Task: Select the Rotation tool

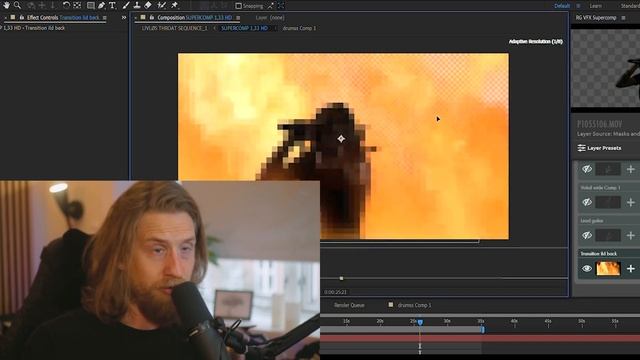Action: 66,5
